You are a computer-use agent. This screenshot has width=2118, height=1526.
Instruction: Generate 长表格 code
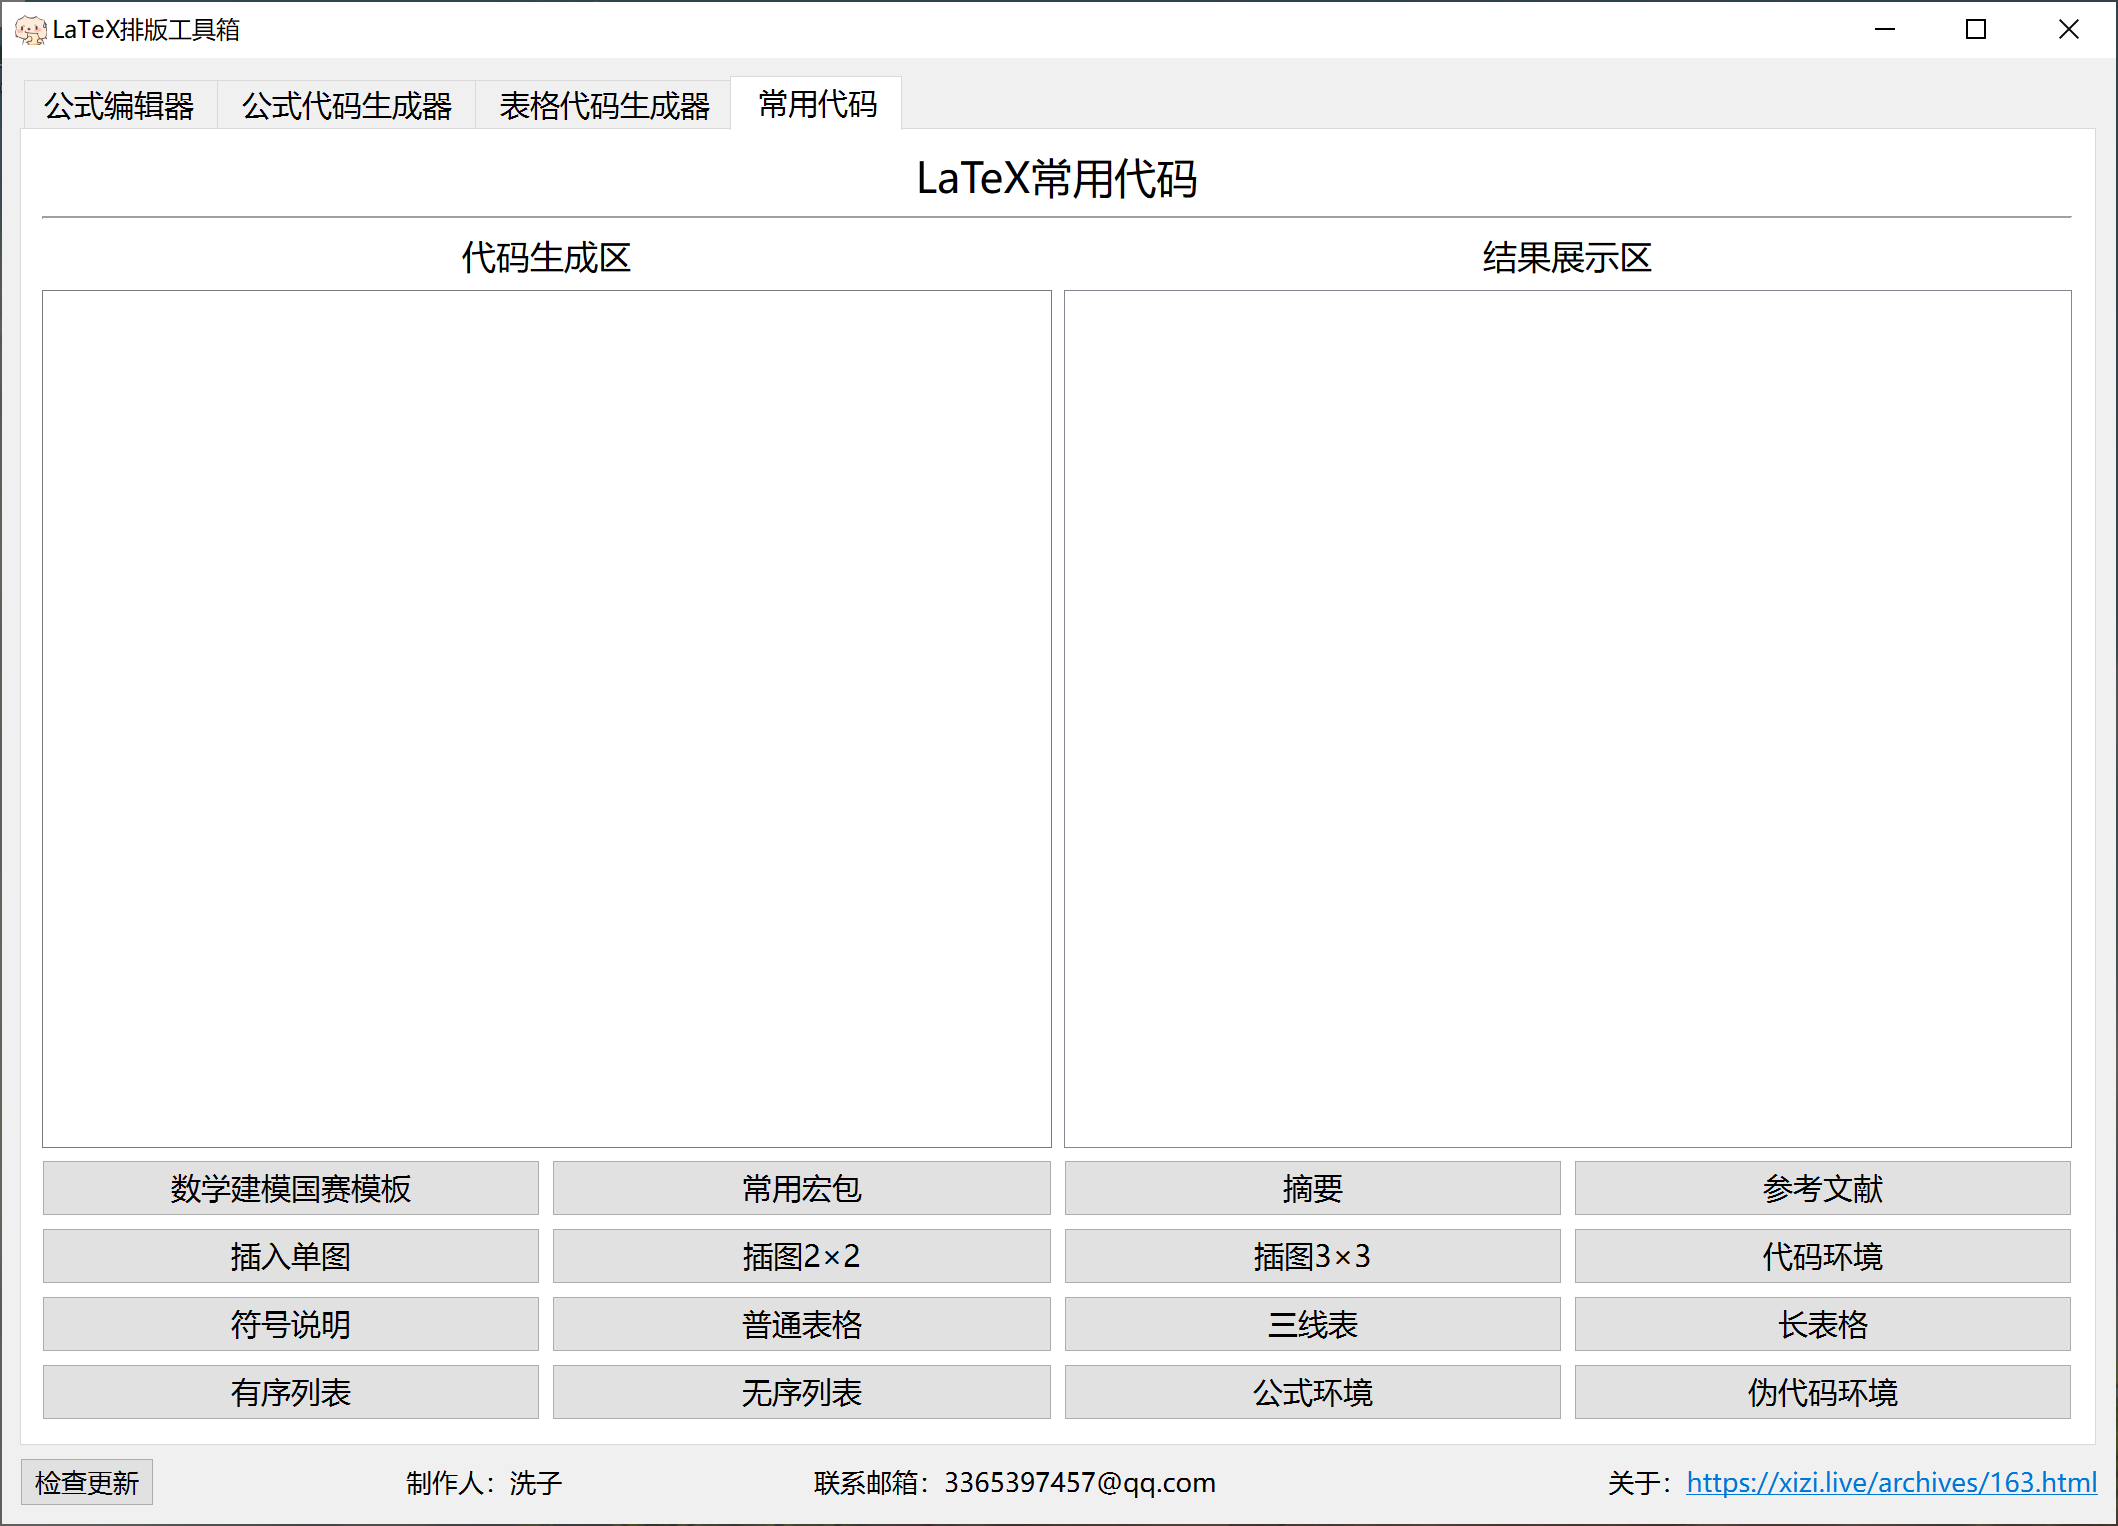tap(1822, 1324)
